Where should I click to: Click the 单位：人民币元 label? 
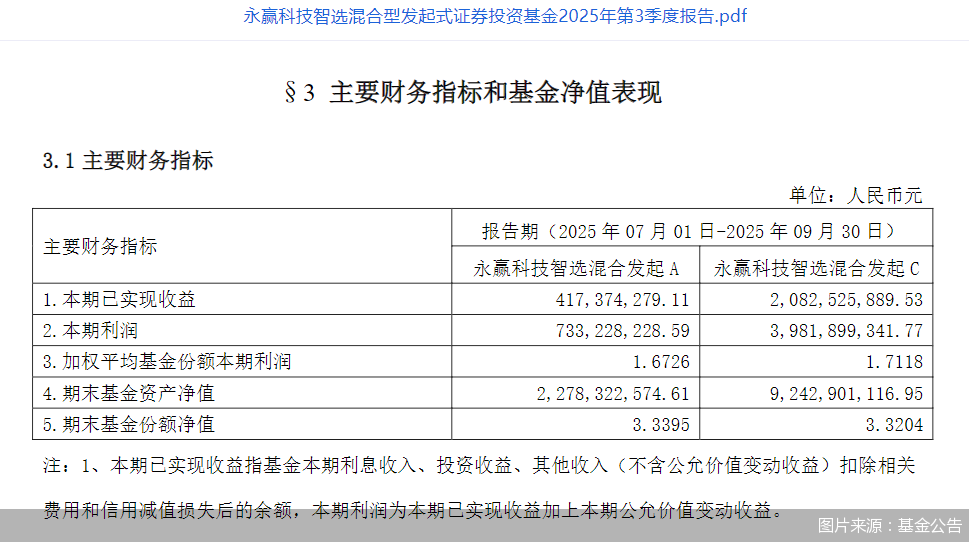tap(856, 195)
